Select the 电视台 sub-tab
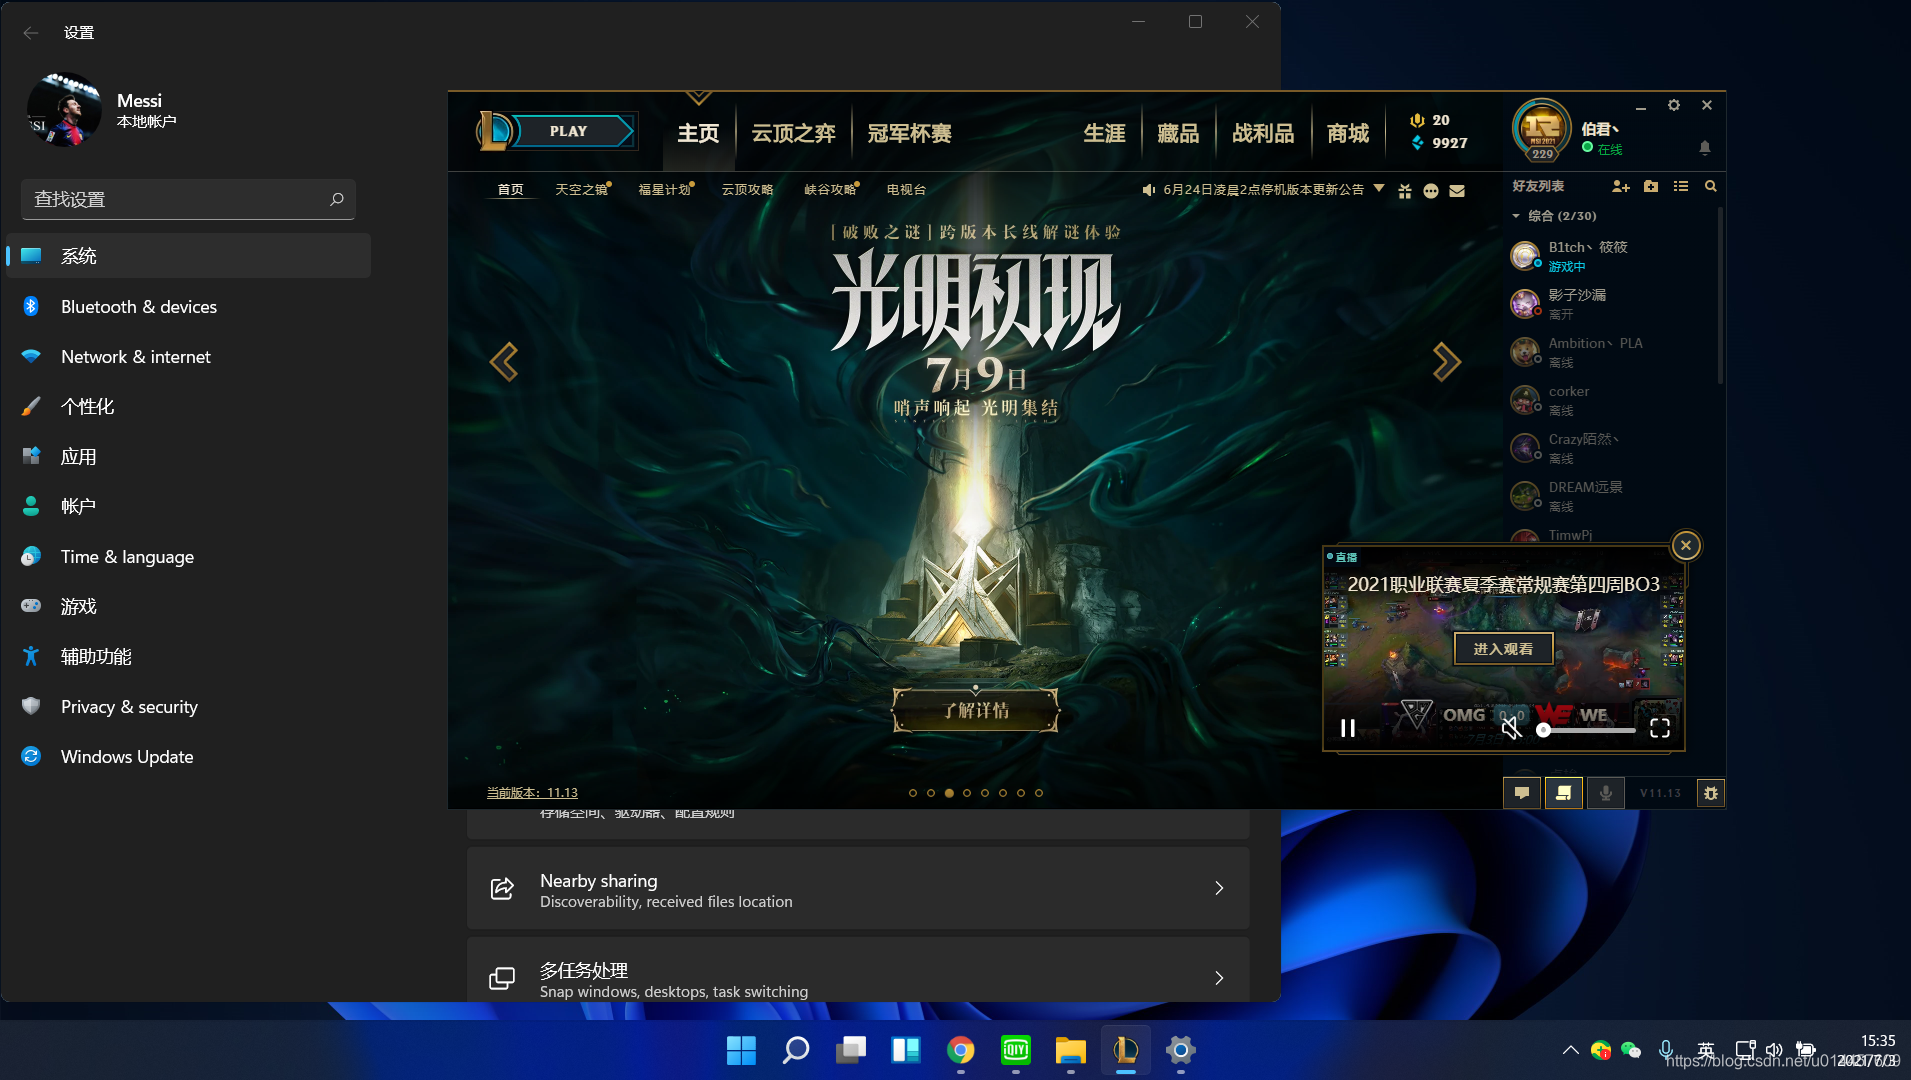Image resolution: width=1911 pixels, height=1080 pixels. click(x=906, y=189)
